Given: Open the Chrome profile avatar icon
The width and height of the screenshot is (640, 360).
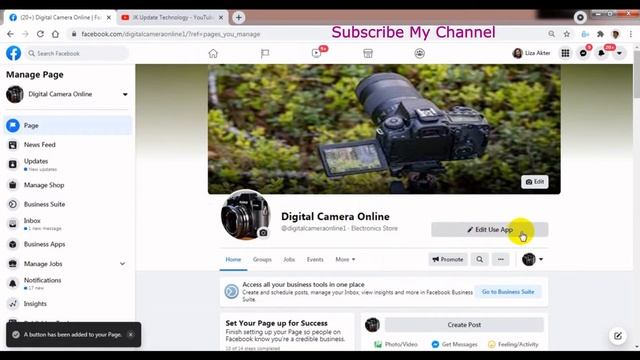Looking at the screenshot, I should click(x=616, y=34).
